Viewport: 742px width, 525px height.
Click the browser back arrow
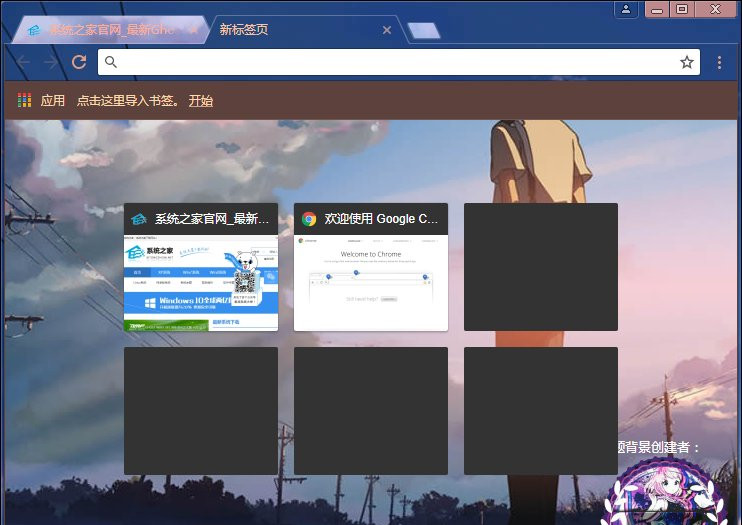(22, 62)
